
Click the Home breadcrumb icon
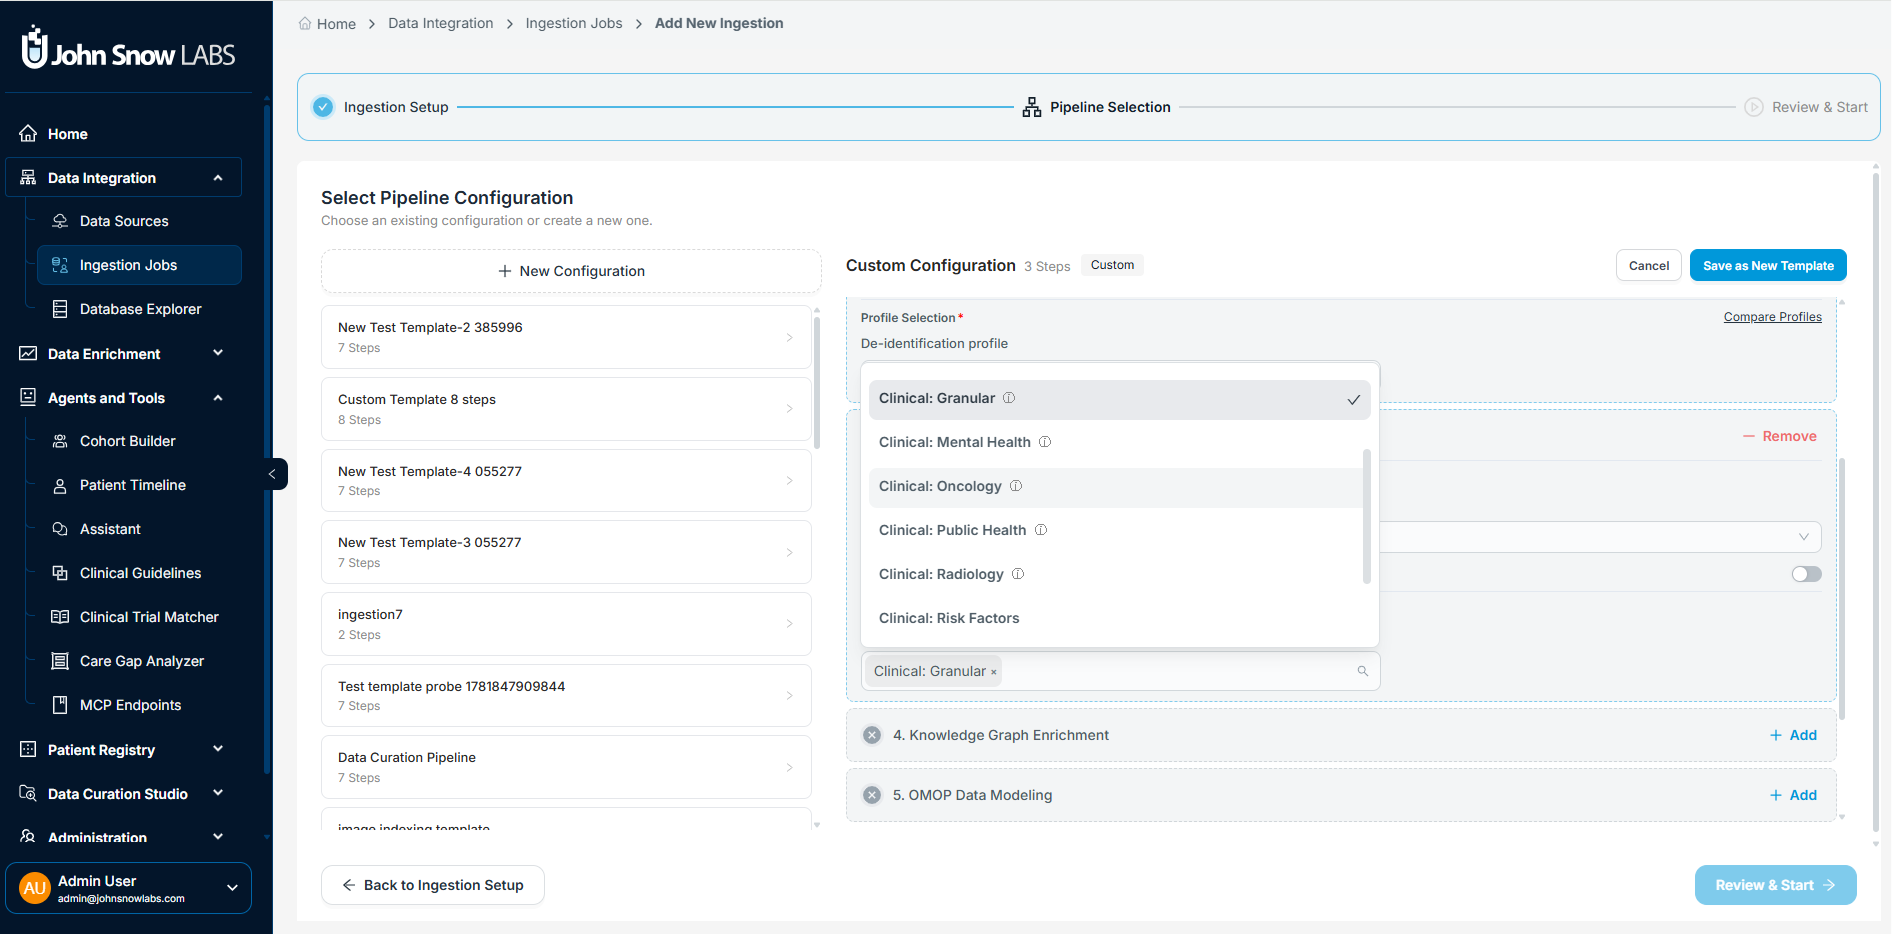click(x=305, y=23)
